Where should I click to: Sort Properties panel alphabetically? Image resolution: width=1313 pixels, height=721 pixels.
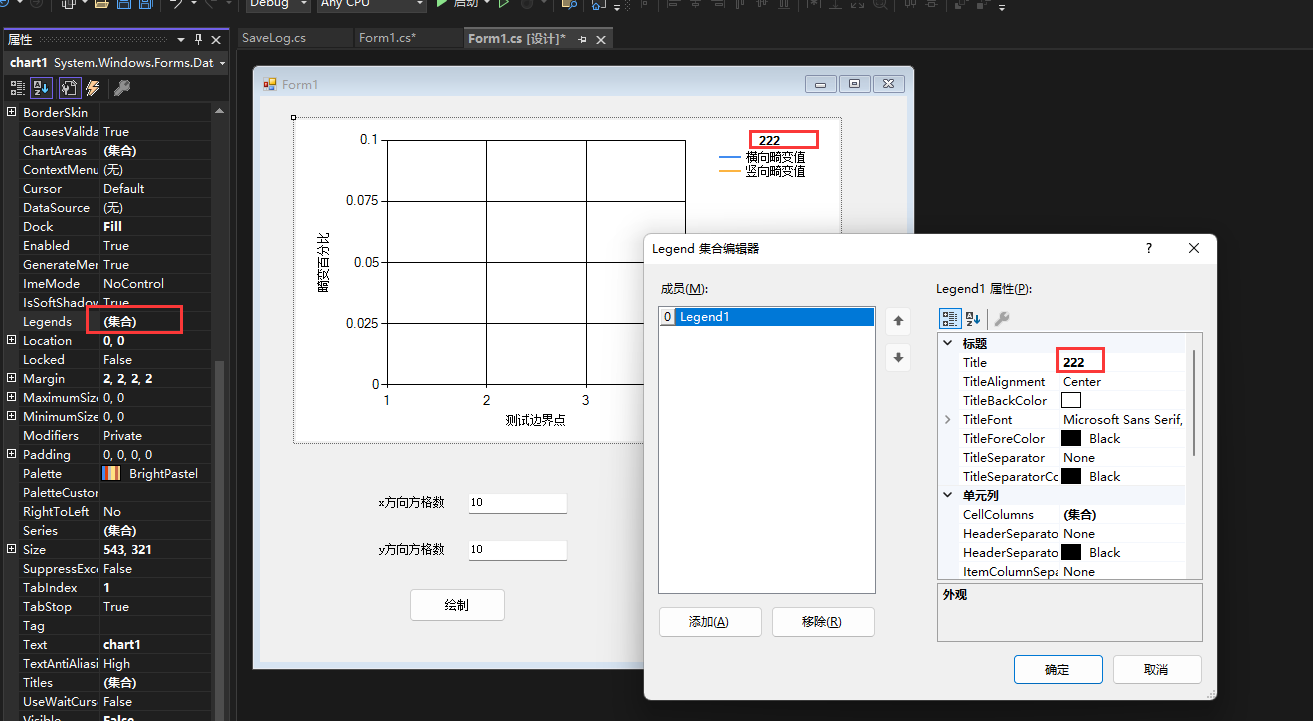point(41,88)
